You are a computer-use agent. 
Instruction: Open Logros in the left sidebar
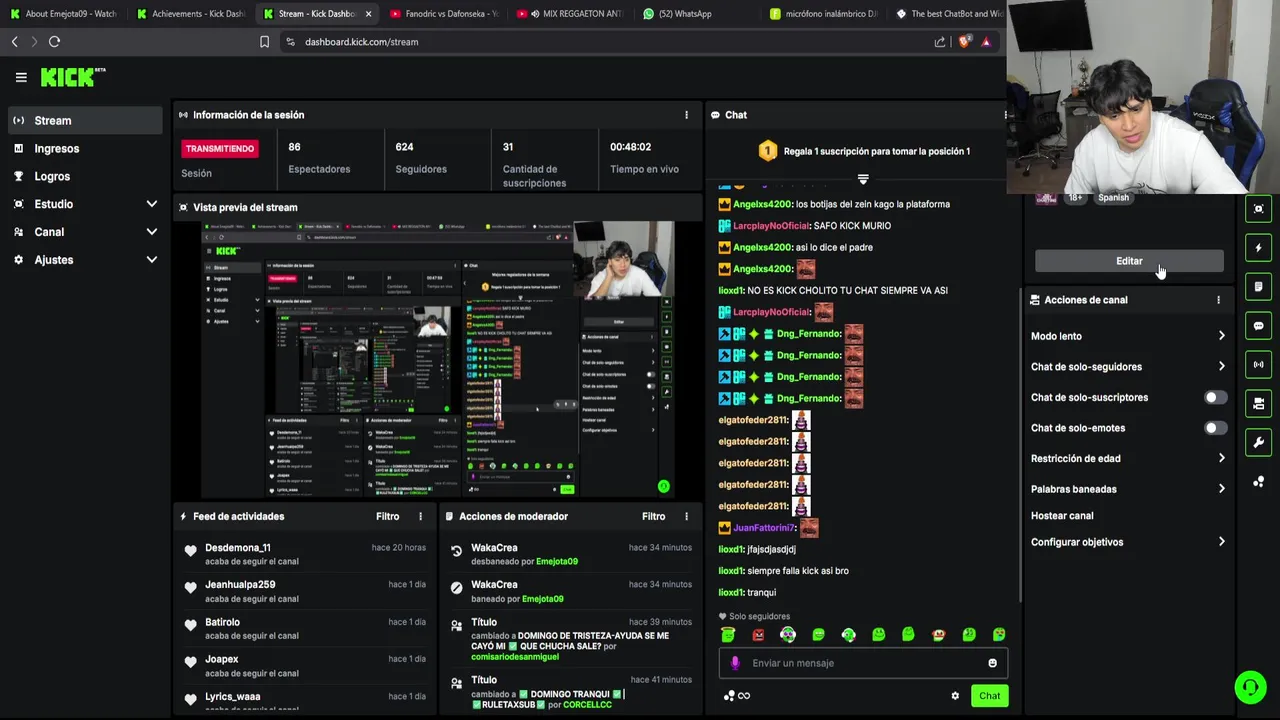pyautogui.click(x=85, y=176)
